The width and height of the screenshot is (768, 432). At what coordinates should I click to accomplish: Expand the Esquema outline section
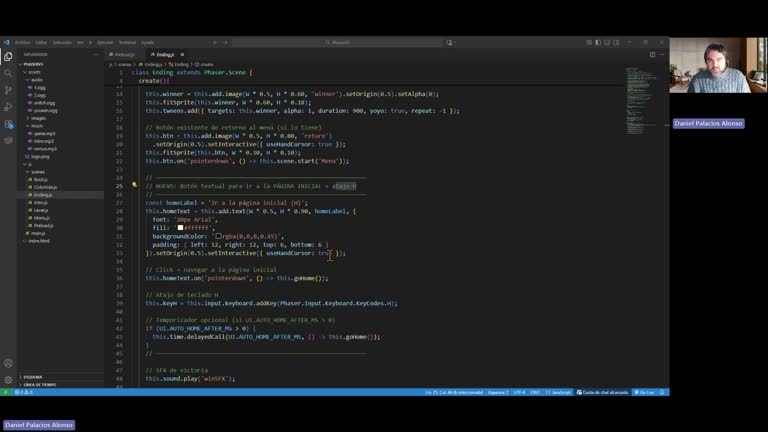(33, 377)
